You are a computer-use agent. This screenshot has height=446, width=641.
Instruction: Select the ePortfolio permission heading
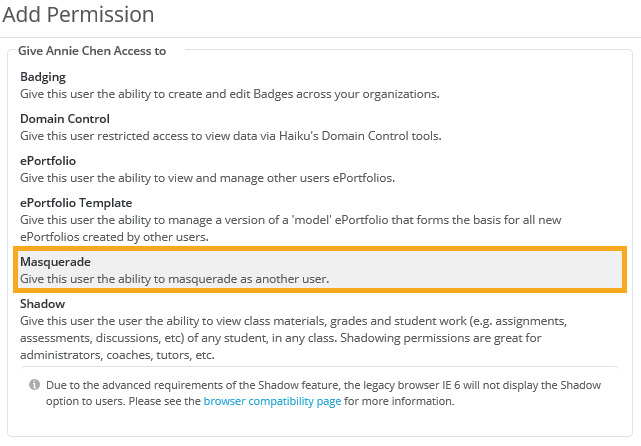(48, 161)
